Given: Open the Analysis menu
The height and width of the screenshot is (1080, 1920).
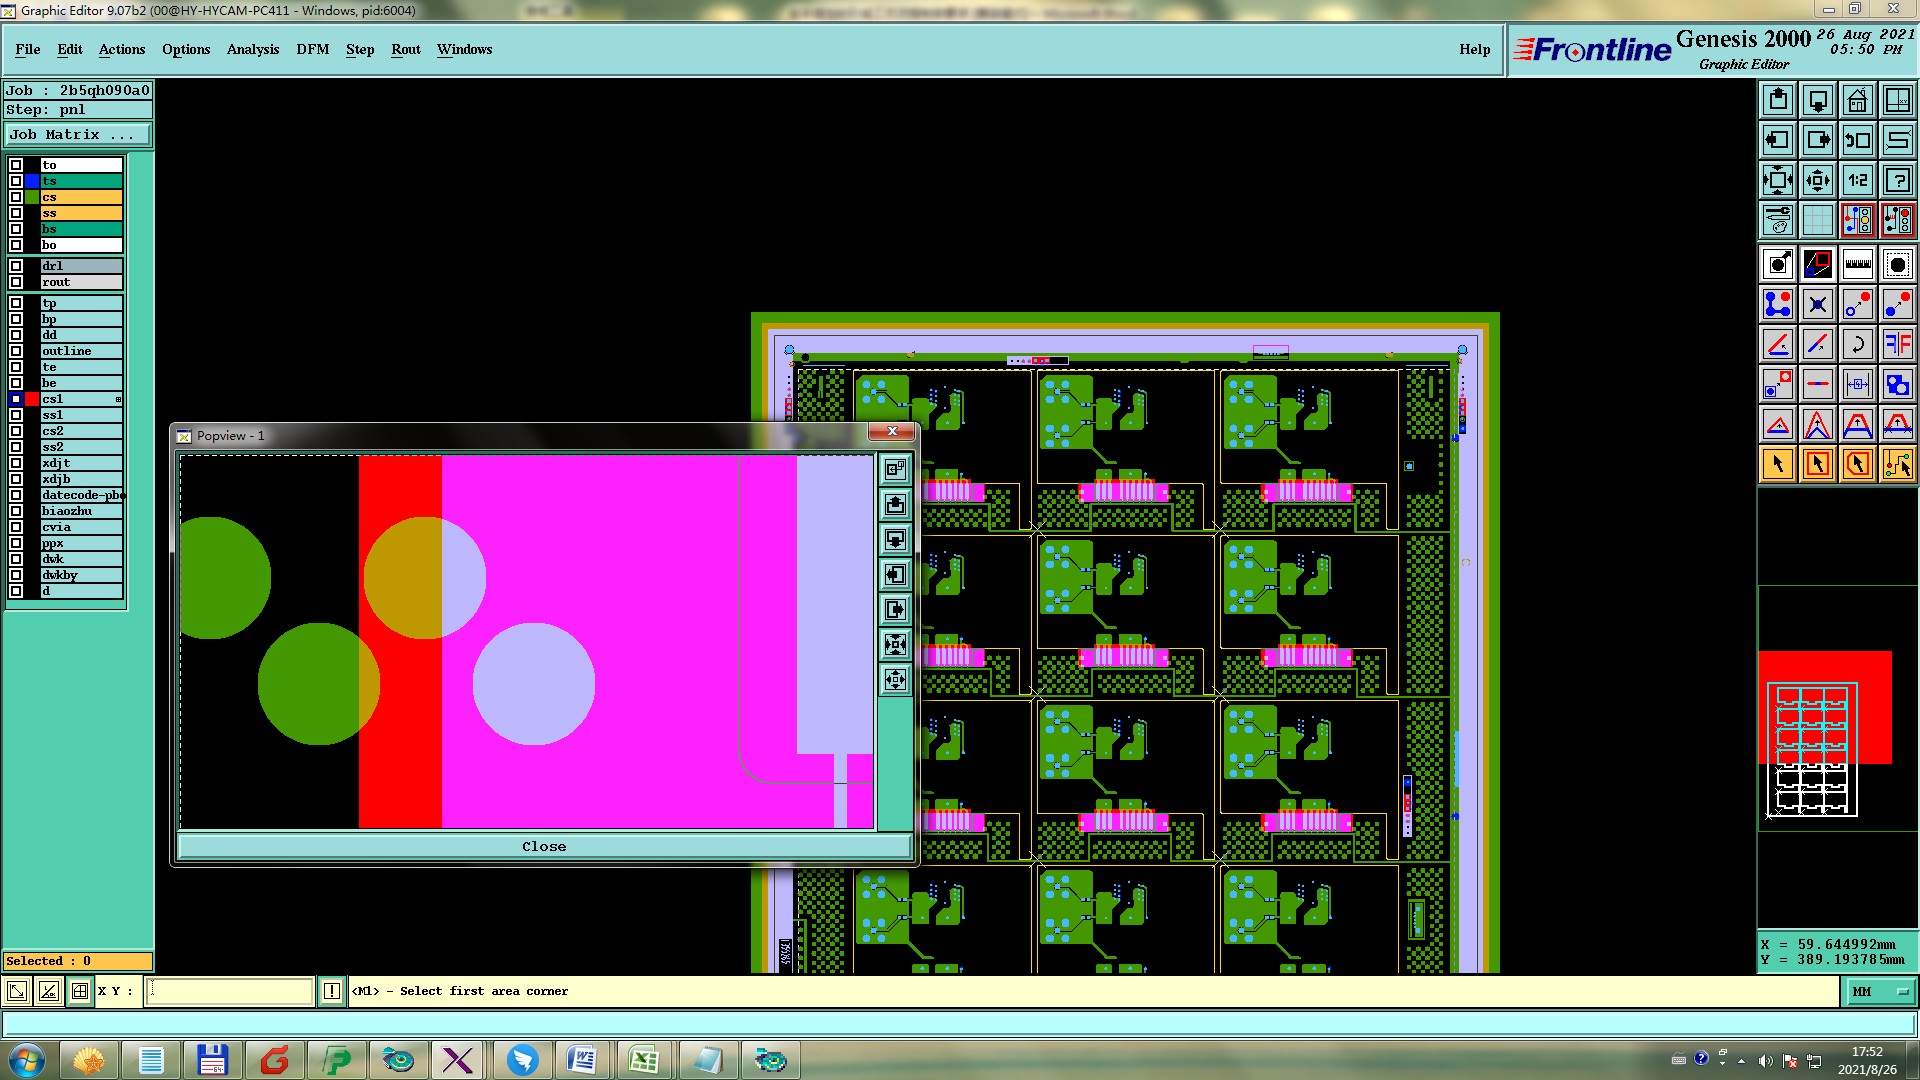Looking at the screenshot, I should coord(252,49).
